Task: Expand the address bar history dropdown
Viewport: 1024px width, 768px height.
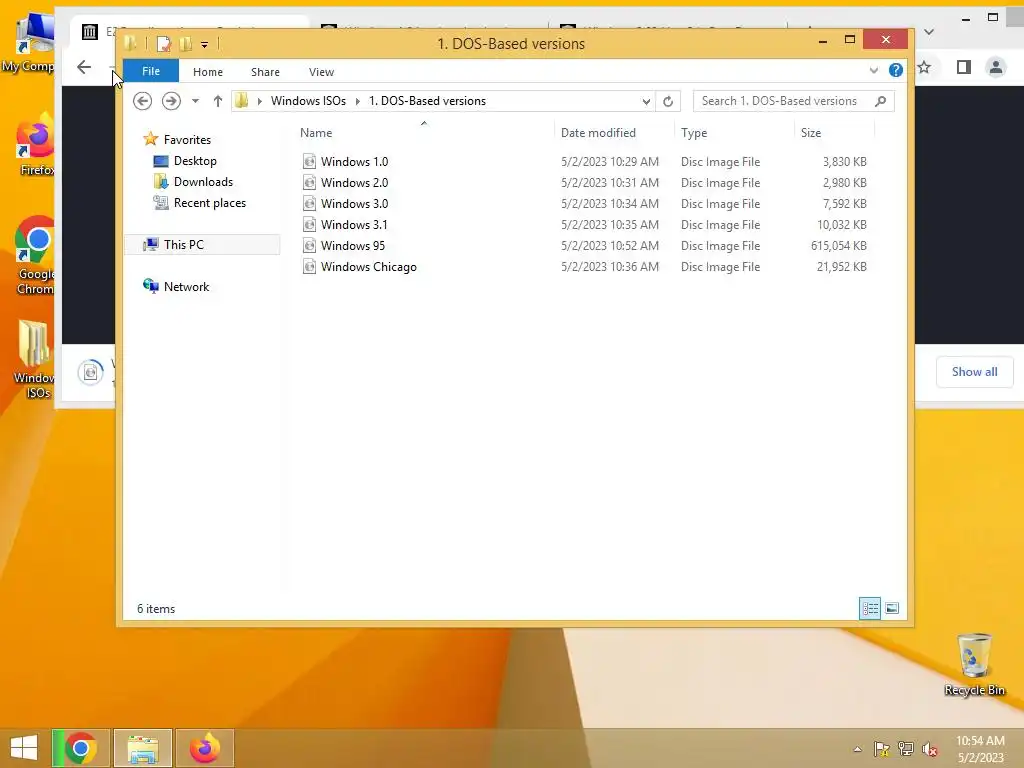Action: coord(646,101)
